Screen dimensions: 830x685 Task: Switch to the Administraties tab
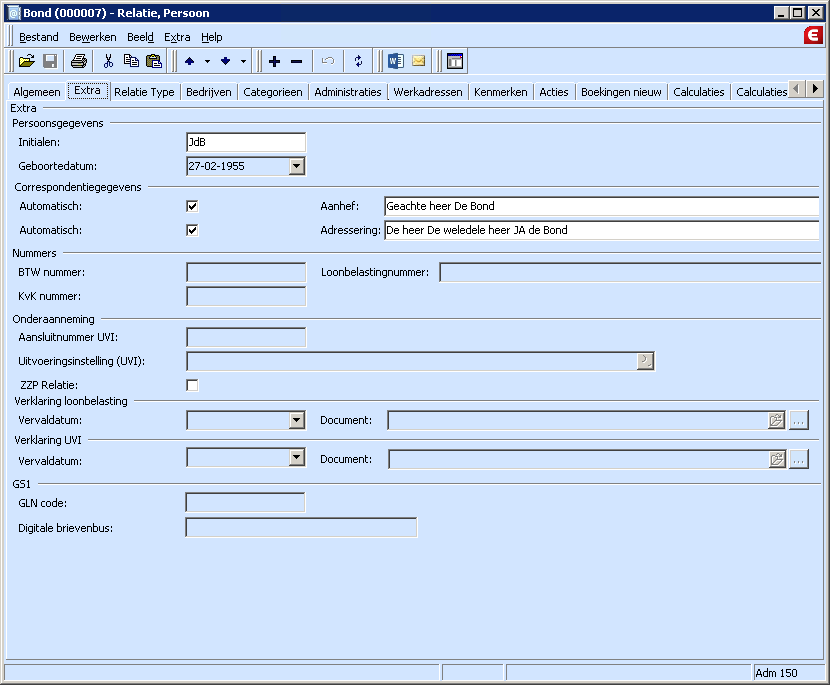348,92
